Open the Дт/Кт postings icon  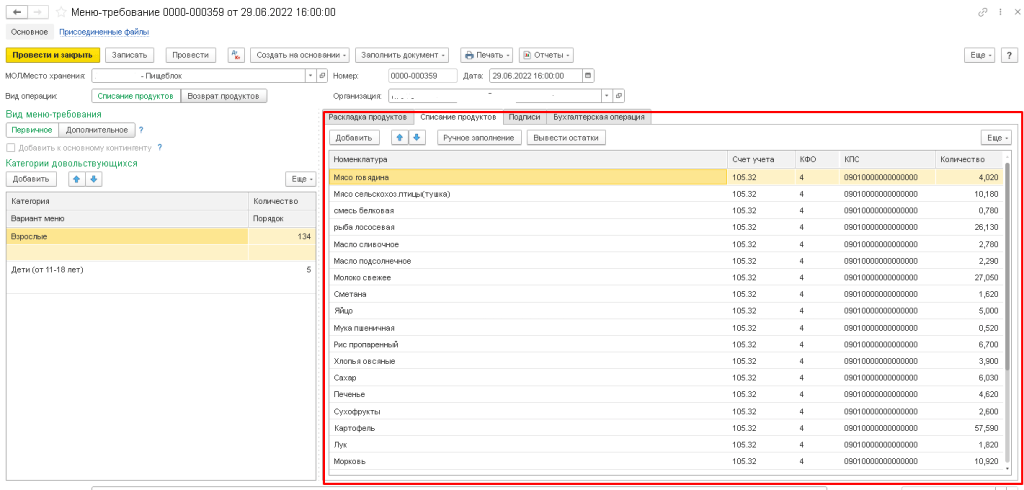[x=236, y=54]
